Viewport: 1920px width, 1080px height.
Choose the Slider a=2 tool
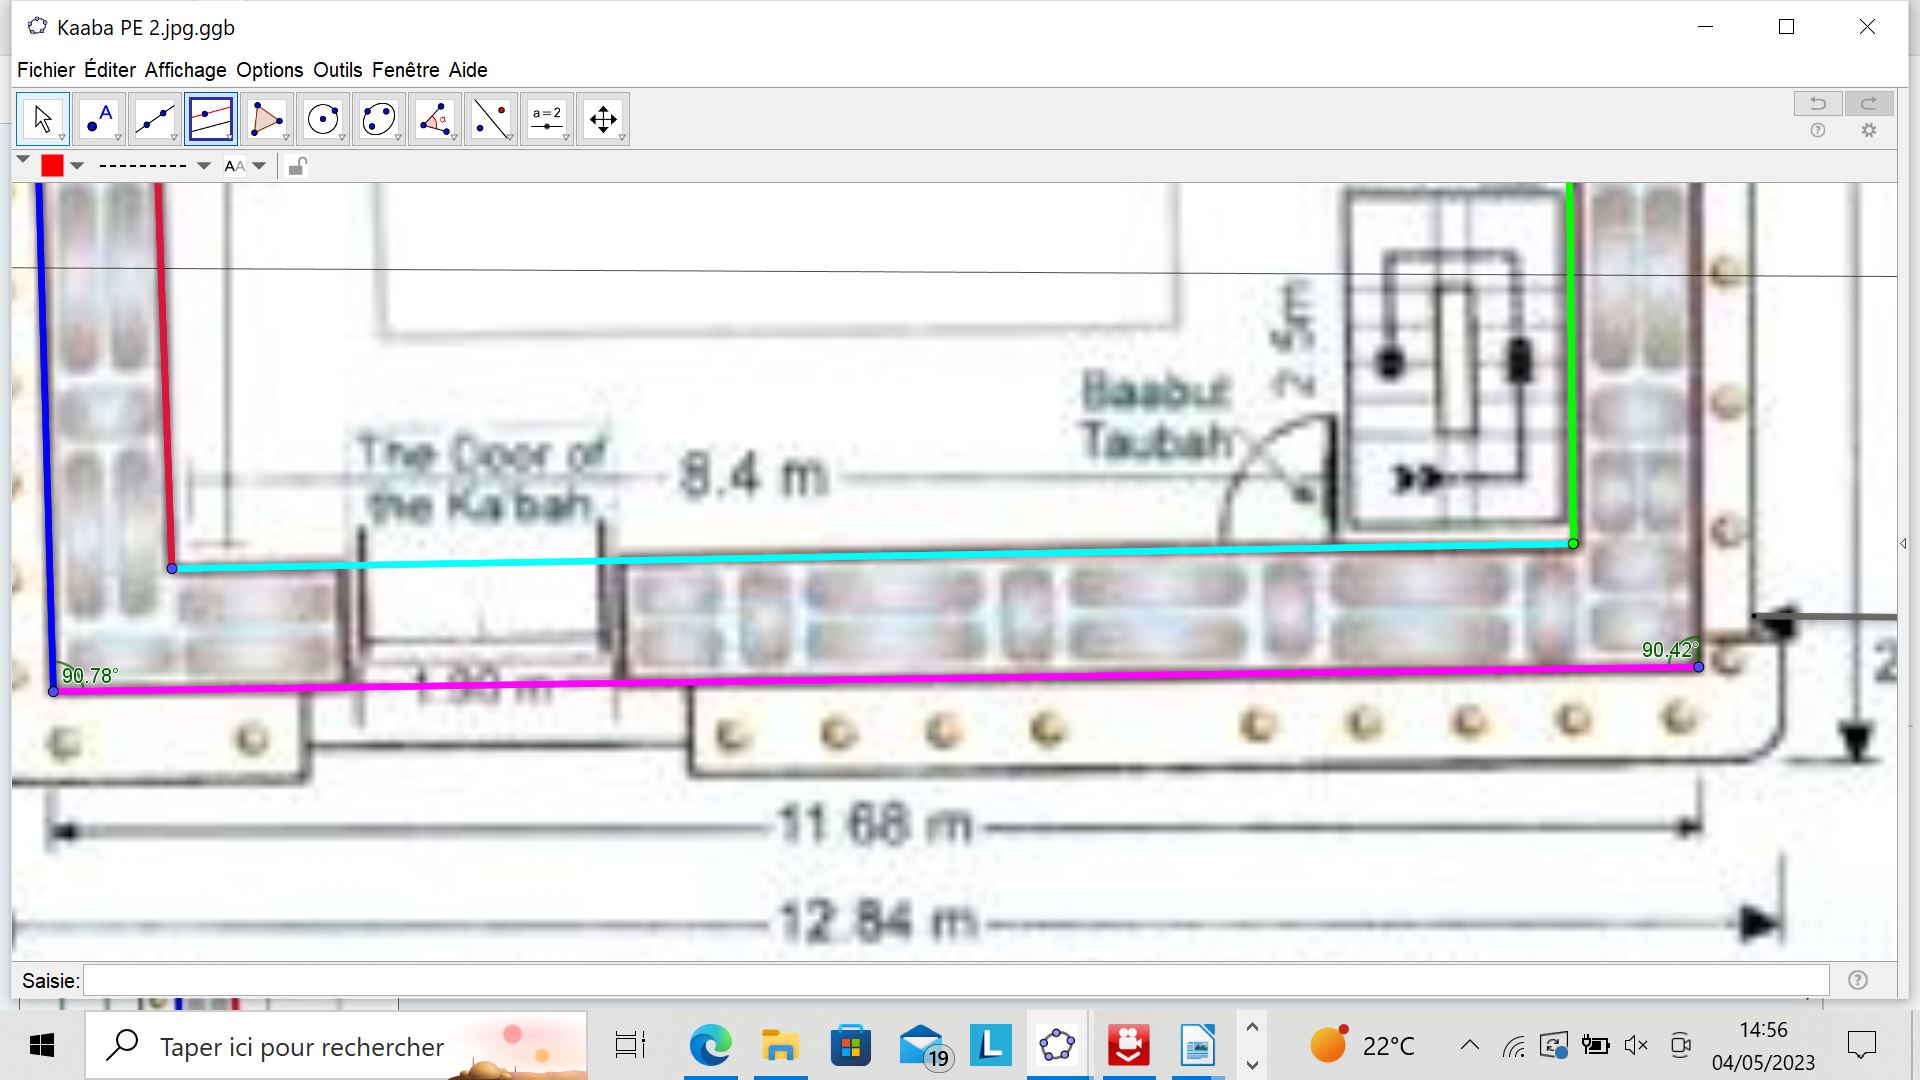click(546, 119)
